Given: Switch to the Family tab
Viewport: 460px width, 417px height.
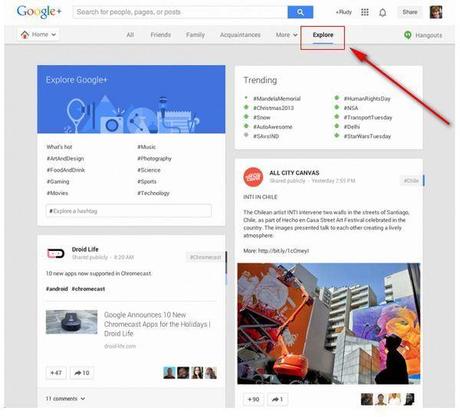Looking at the screenshot, I should pos(195,35).
